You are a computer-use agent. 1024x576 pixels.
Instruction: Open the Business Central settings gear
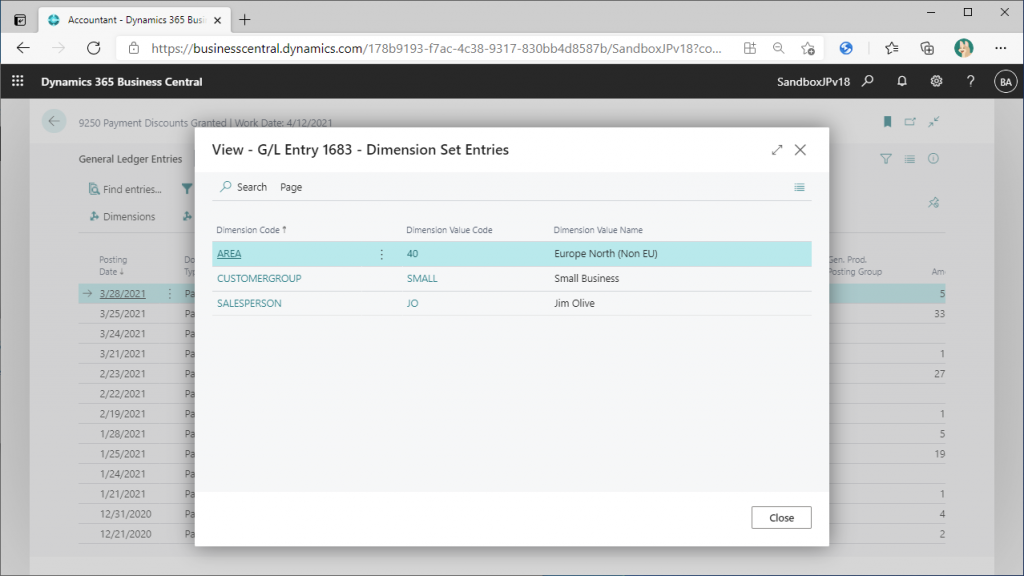pos(936,82)
